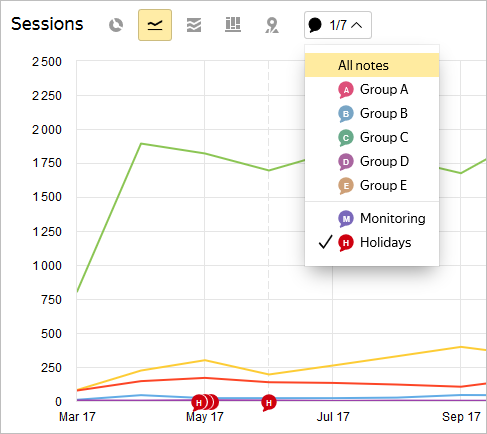Image resolution: width=487 pixels, height=434 pixels.
Task: Open the map view icon
Action: click(x=272, y=25)
